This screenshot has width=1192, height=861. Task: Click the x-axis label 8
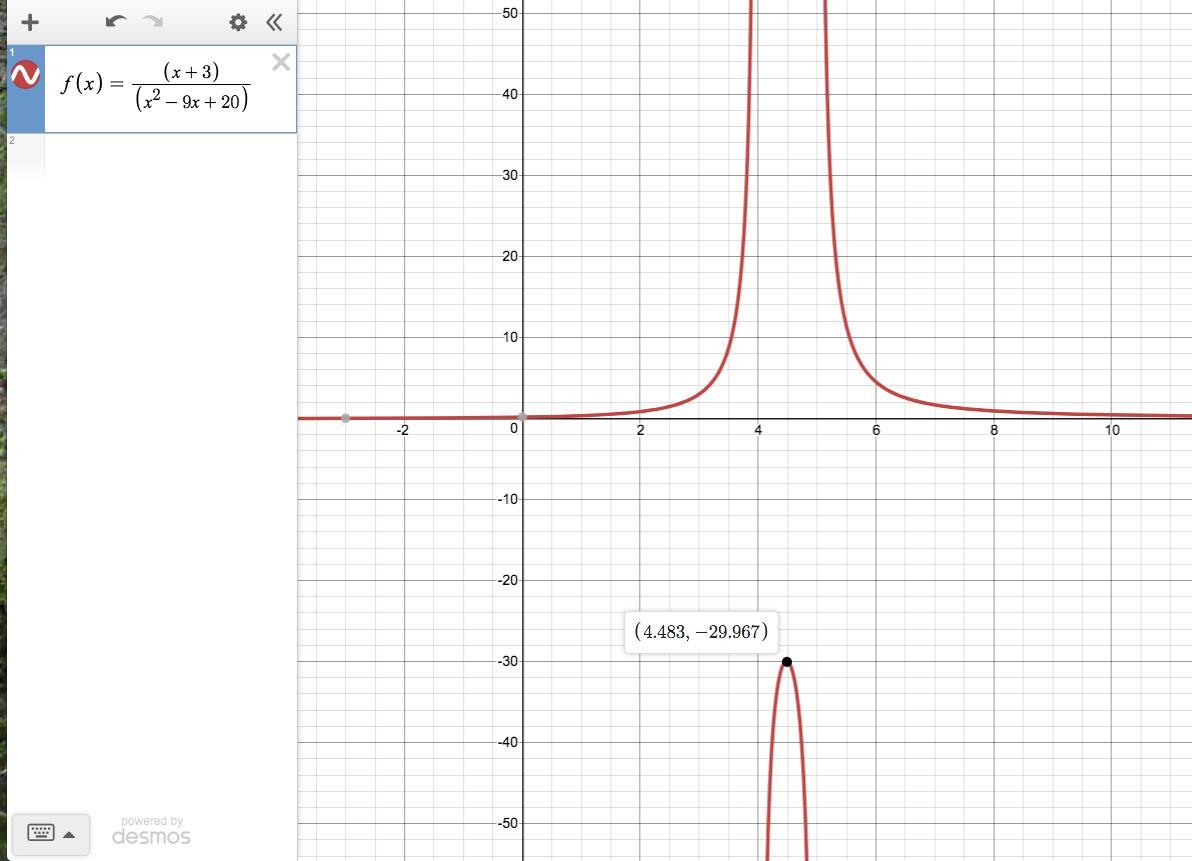point(994,430)
